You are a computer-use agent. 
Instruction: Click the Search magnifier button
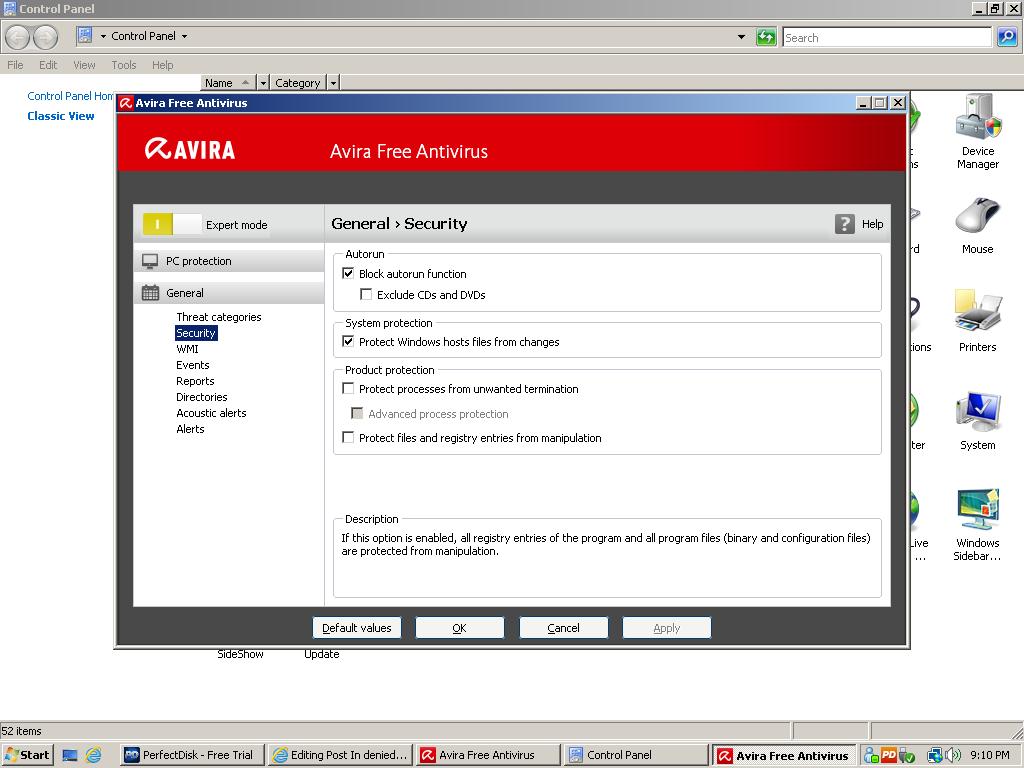(1006, 37)
